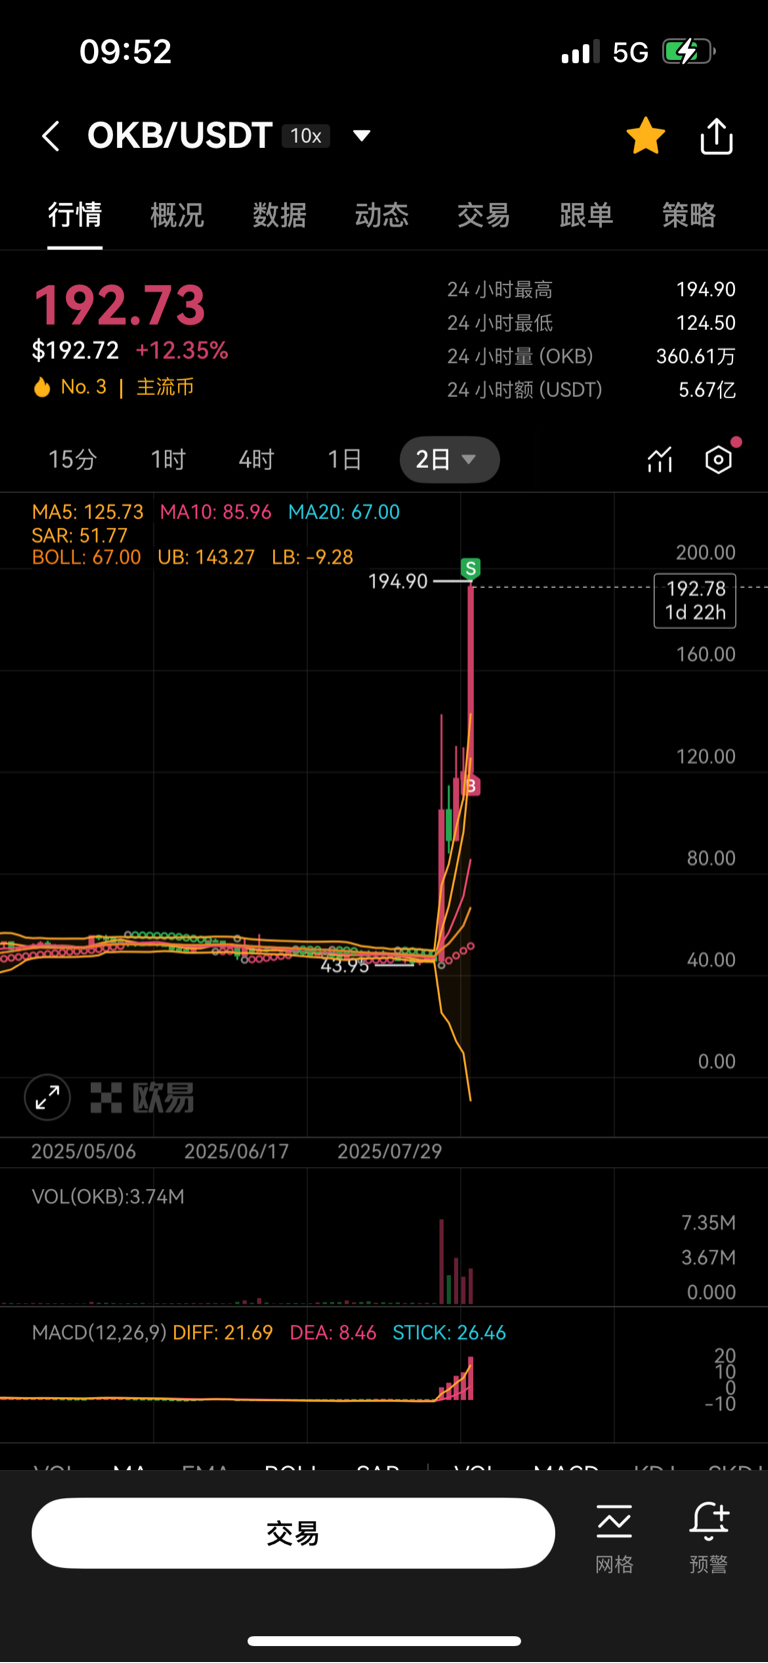768x1663 pixels.
Task: Open chart settings hexagon icon
Action: coord(719,460)
